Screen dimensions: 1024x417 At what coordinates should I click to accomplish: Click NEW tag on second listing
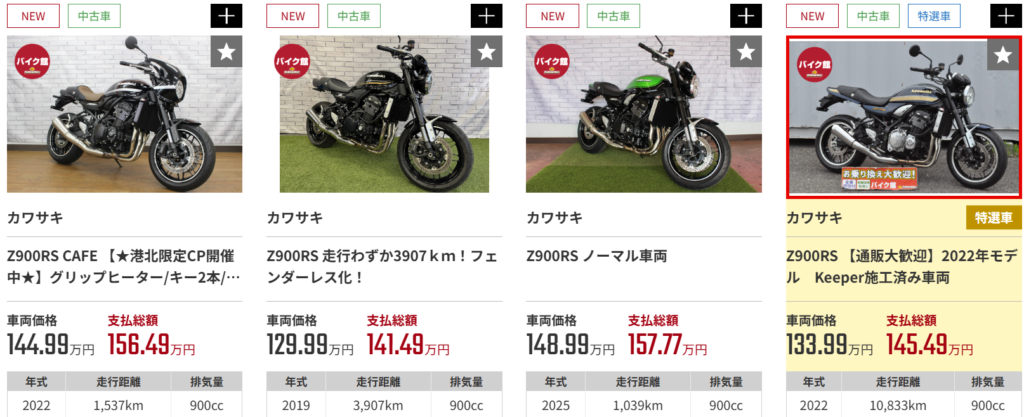[x=293, y=16]
